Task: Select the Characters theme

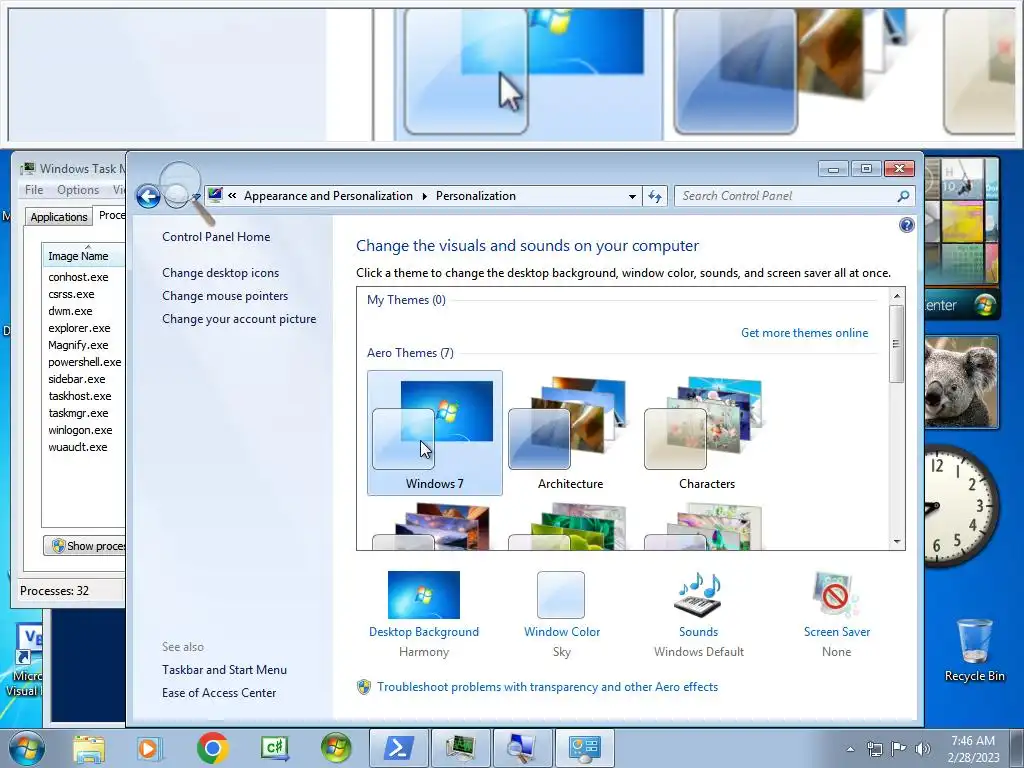Action: click(x=707, y=432)
